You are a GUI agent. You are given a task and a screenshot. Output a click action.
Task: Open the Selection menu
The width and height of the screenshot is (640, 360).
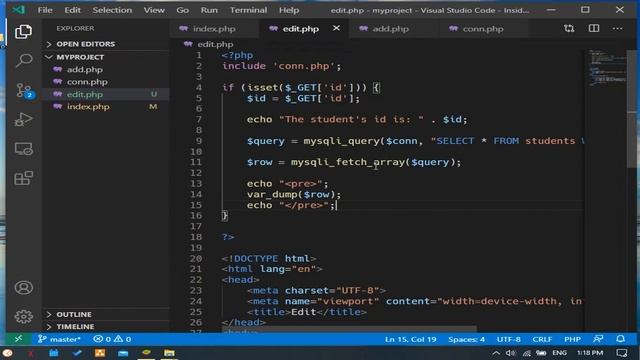point(112,10)
